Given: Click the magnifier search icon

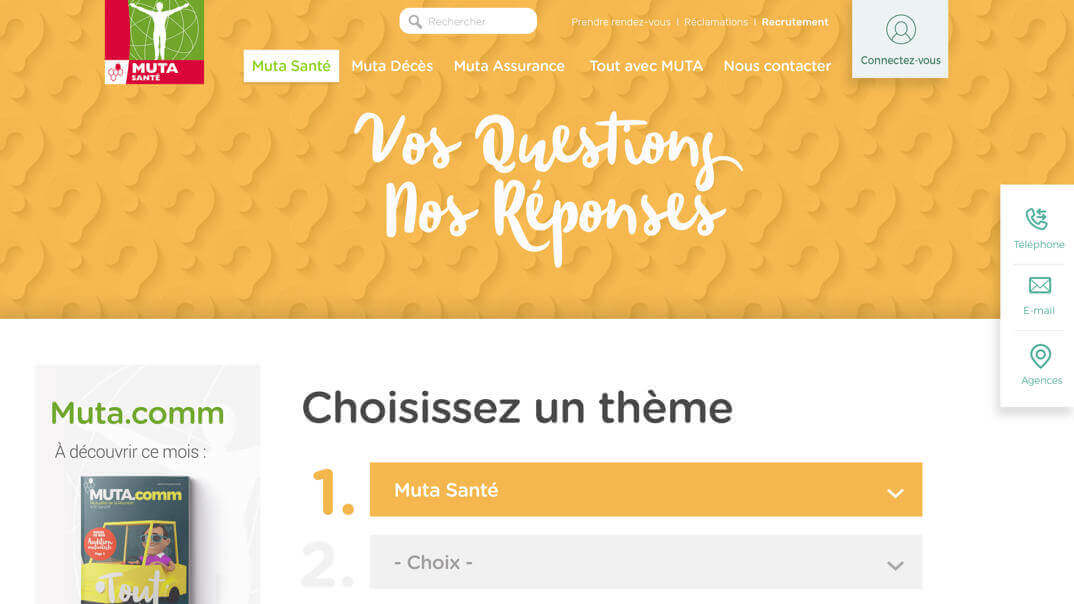Looking at the screenshot, I should [x=415, y=22].
